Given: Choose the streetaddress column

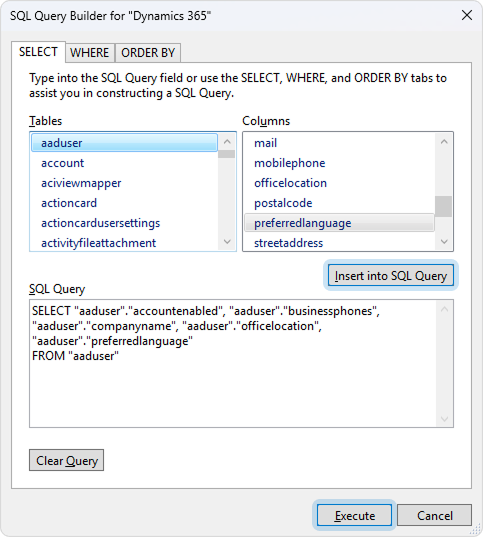Looking at the screenshot, I should tap(339, 243).
